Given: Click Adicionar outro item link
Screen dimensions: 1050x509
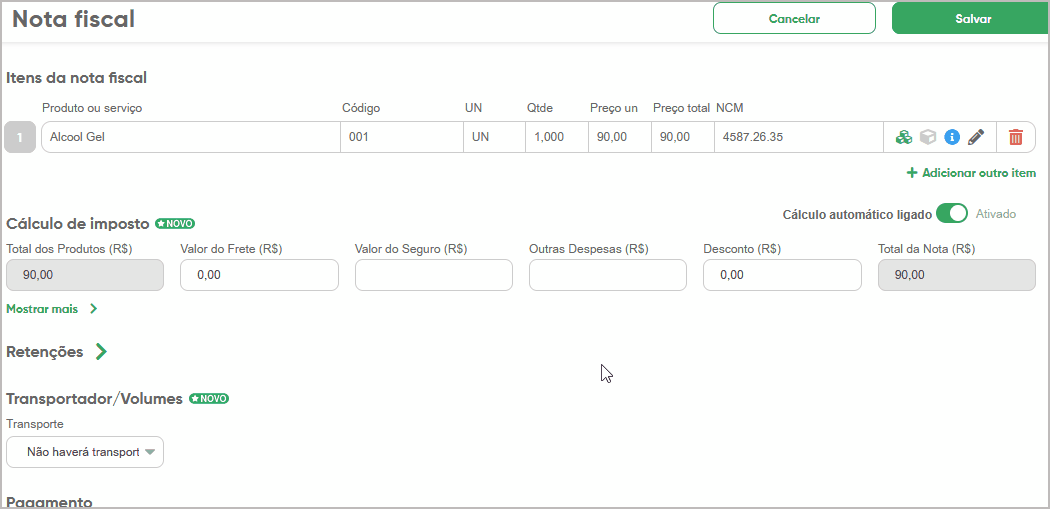Looking at the screenshot, I should (x=971, y=173).
